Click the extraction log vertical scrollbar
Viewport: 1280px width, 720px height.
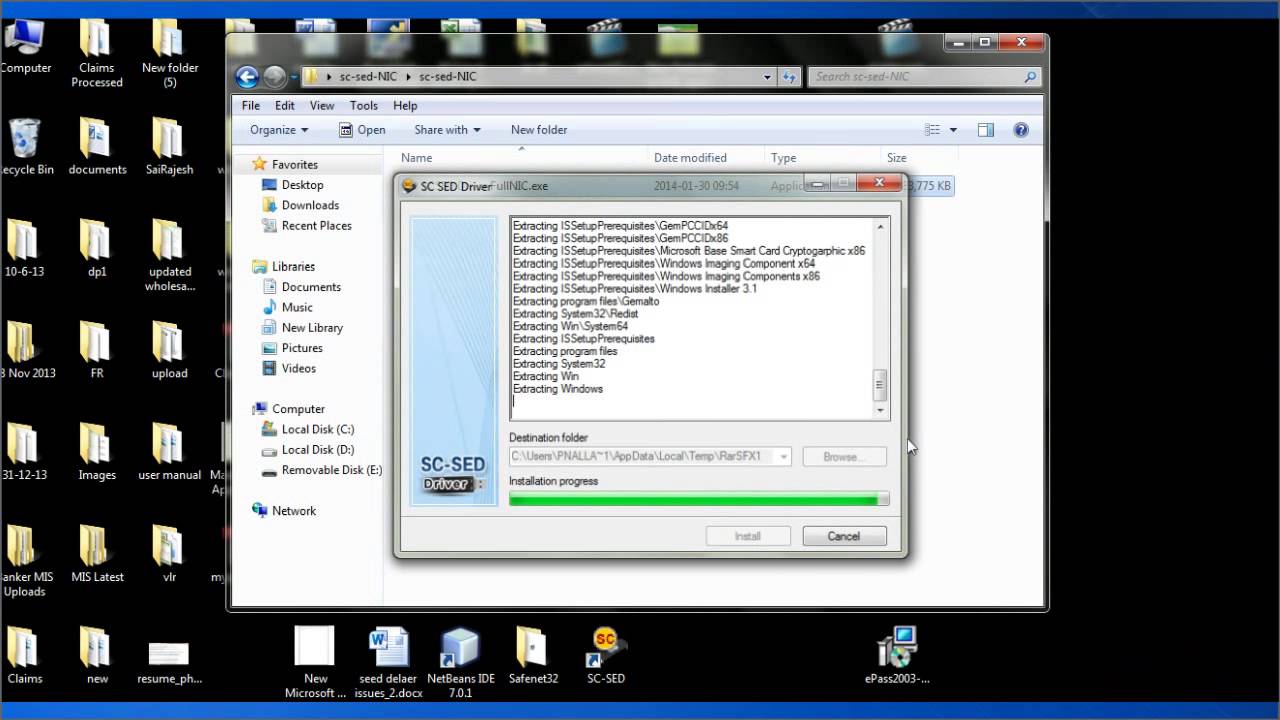[880, 318]
